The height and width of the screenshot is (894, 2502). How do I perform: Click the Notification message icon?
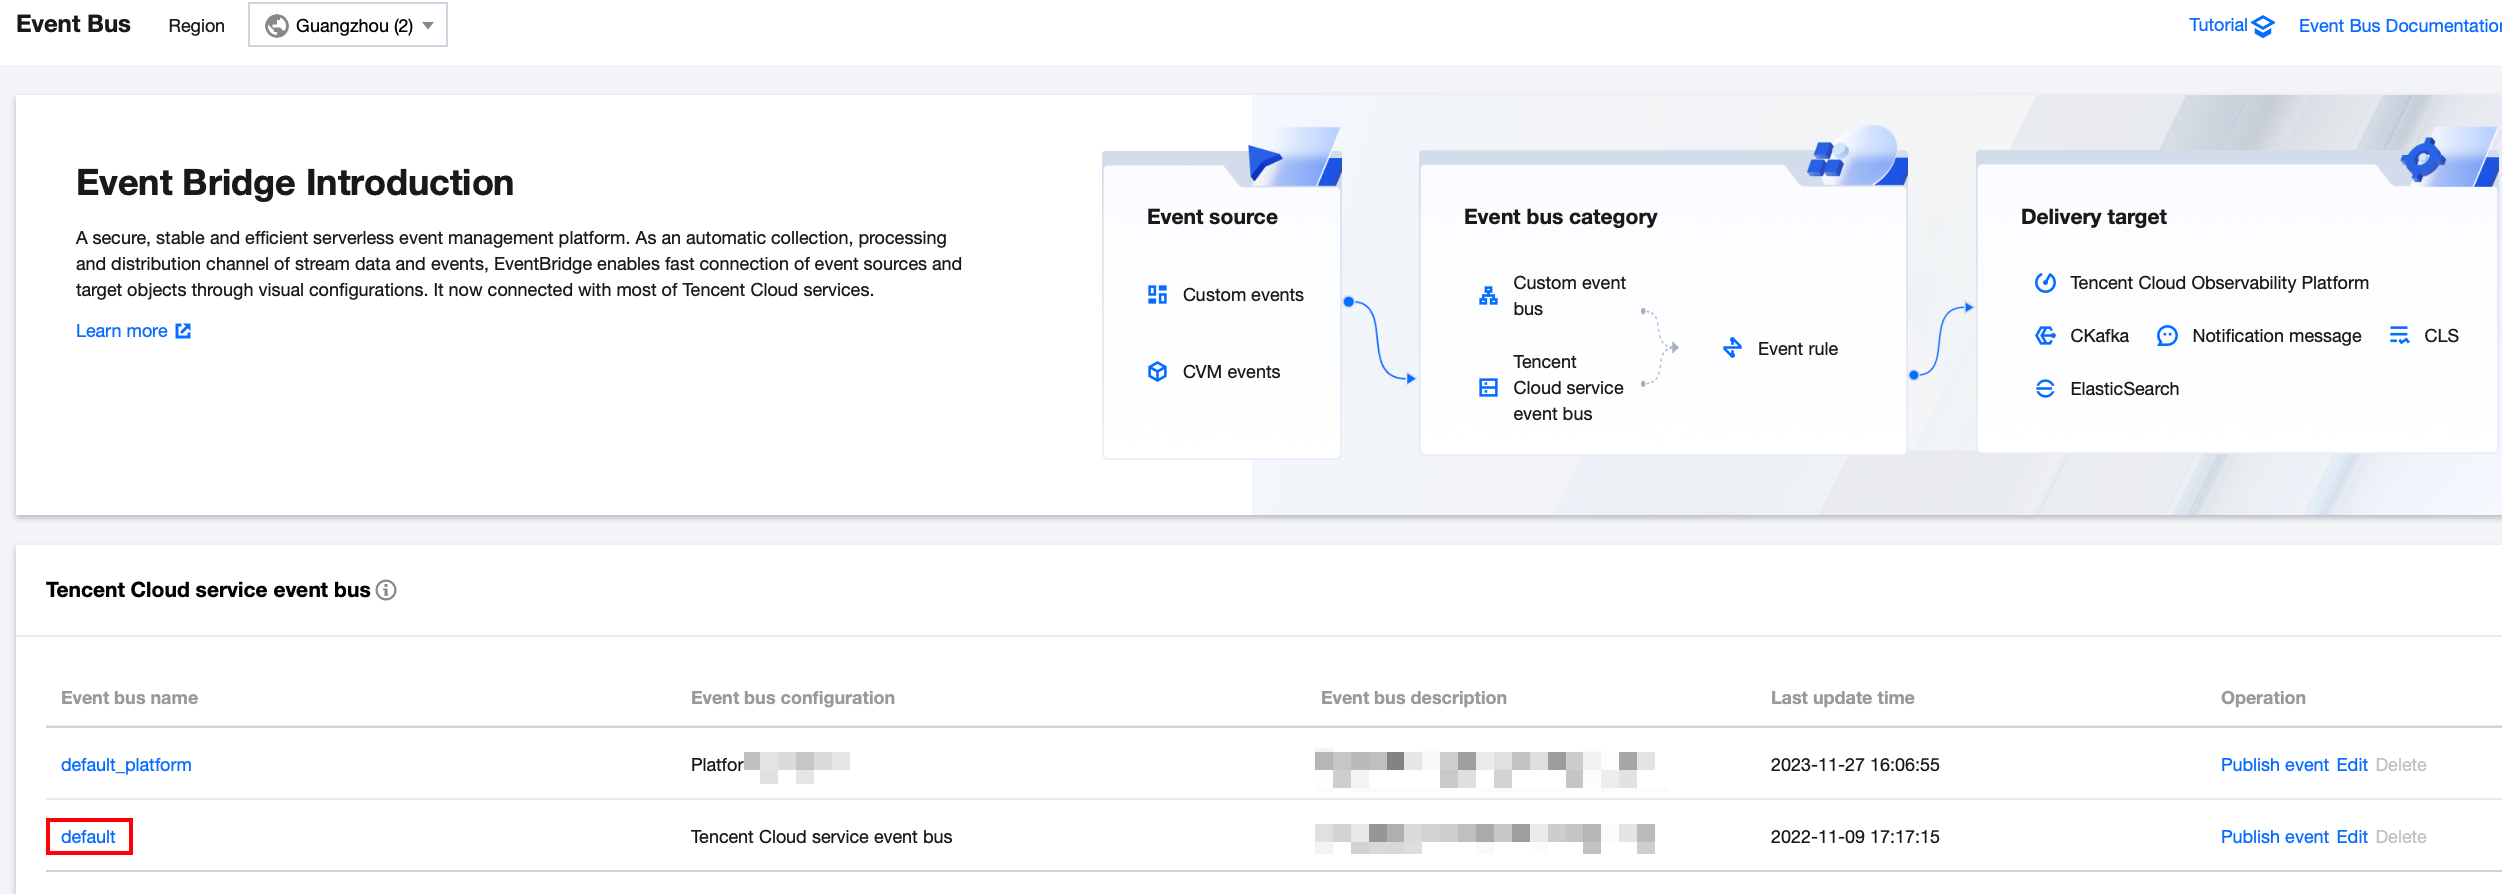[x=2167, y=336]
